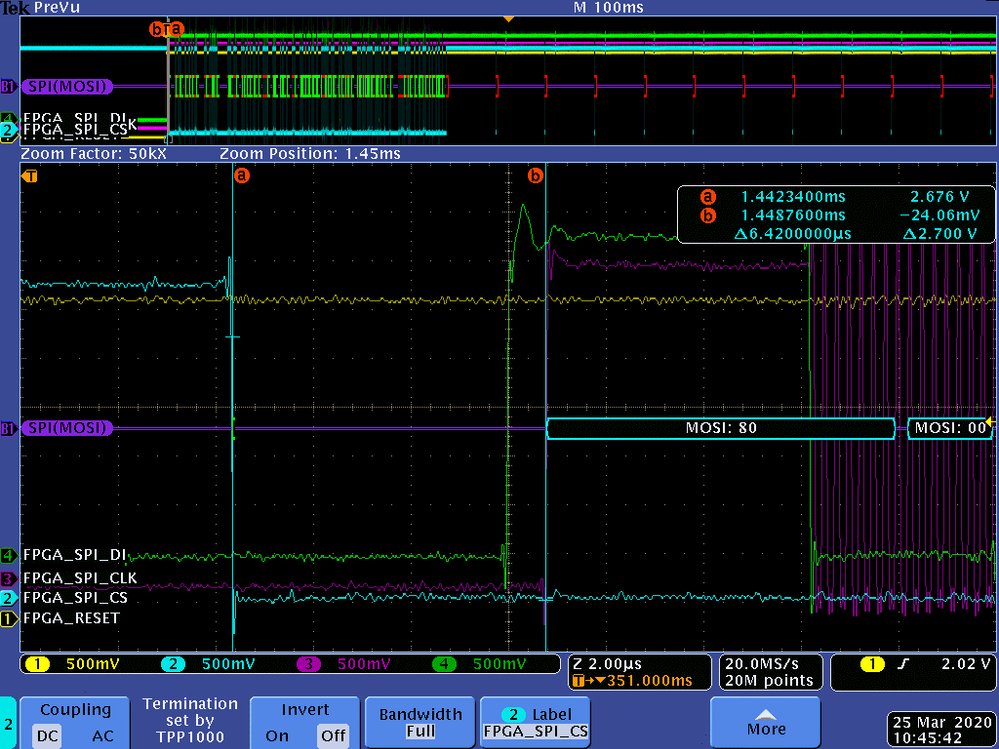This screenshot has width=999, height=749.
Task: Click channel 2 side menu indicator
Action: tap(8, 724)
